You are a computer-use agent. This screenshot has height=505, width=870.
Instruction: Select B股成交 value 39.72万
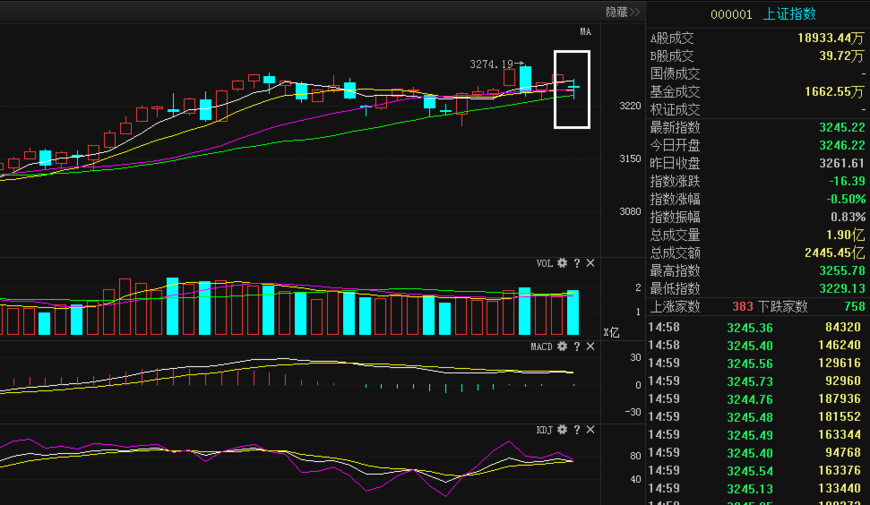[x=842, y=55]
